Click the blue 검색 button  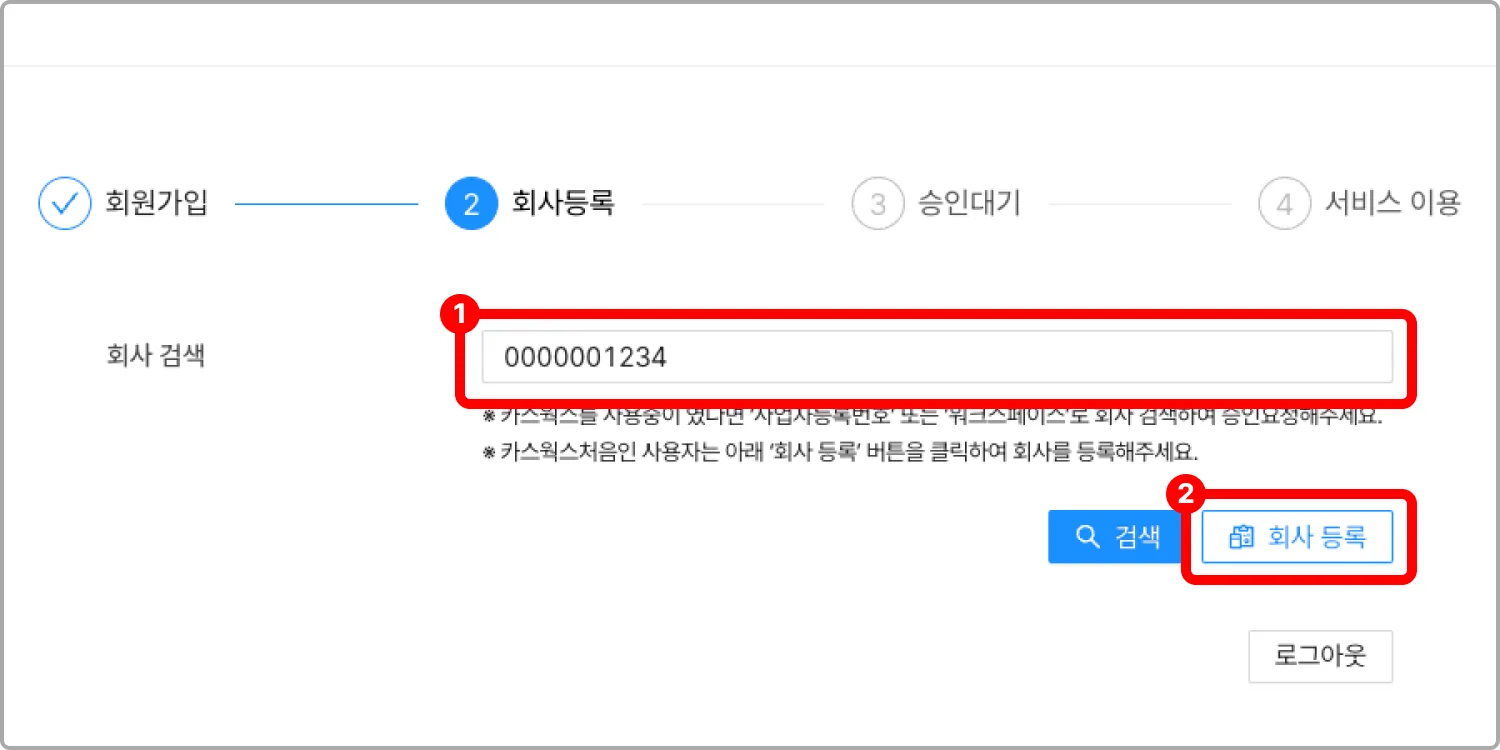[x=1115, y=537]
